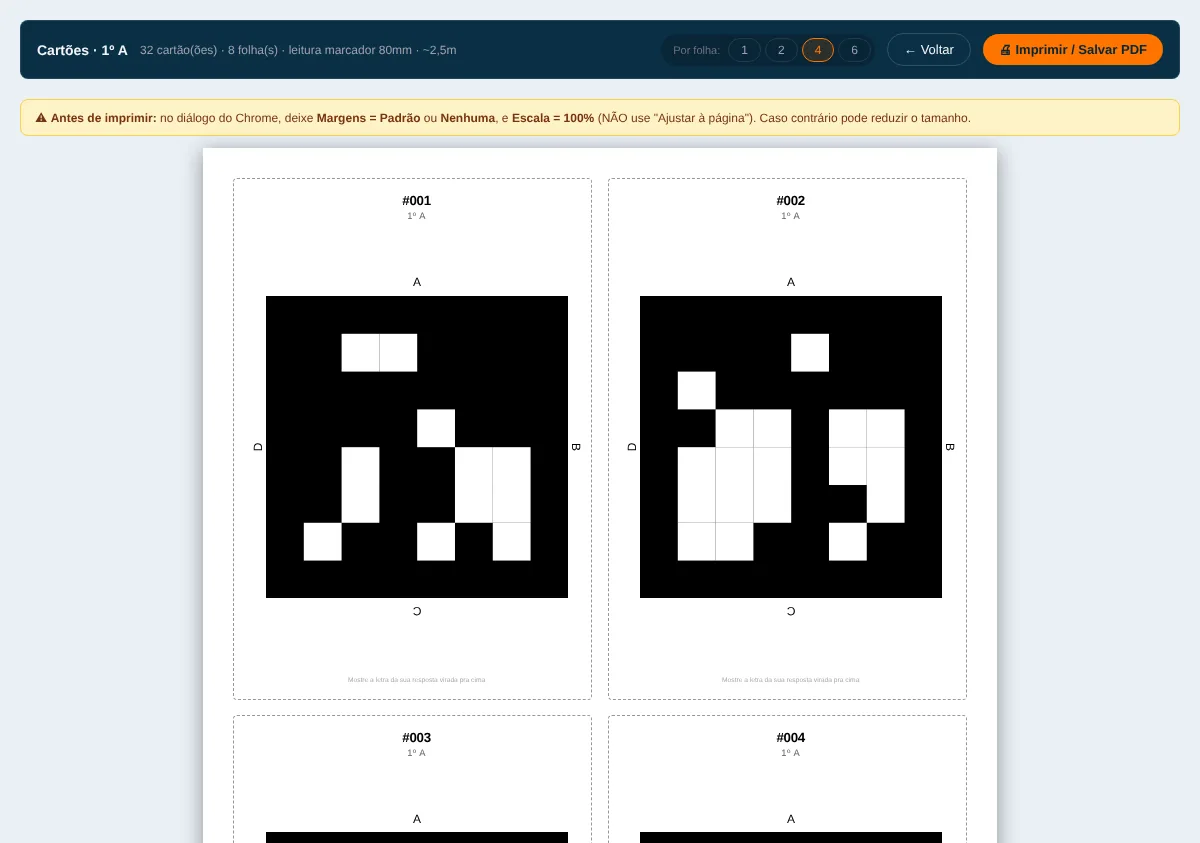Click the warning triangle icon
Screen dimensions: 1200x843
pyautogui.click(x=41, y=118)
